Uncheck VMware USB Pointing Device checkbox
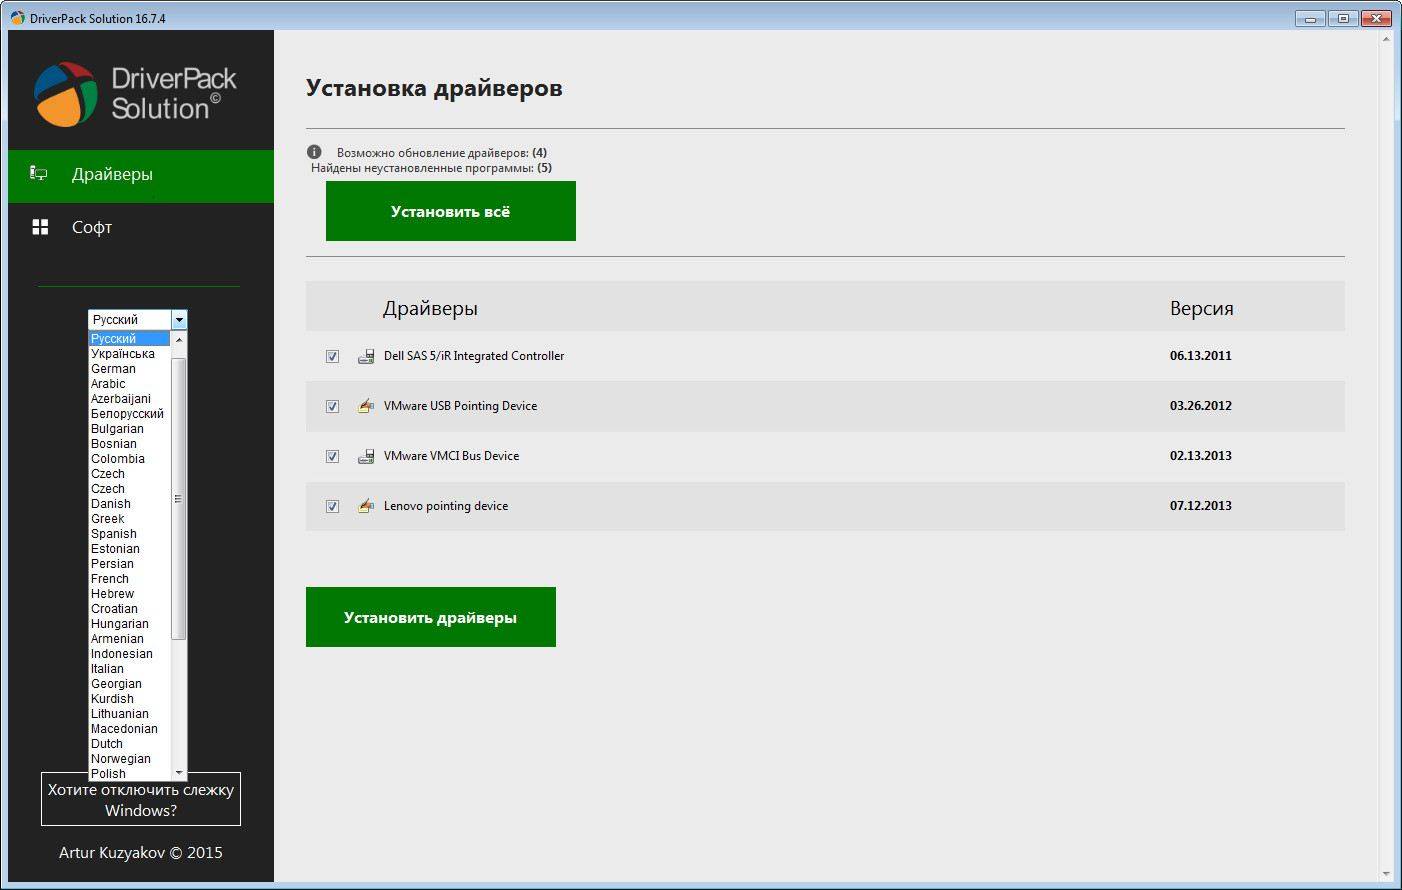The width and height of the screenshot is (1402, 890). point(332,406)
